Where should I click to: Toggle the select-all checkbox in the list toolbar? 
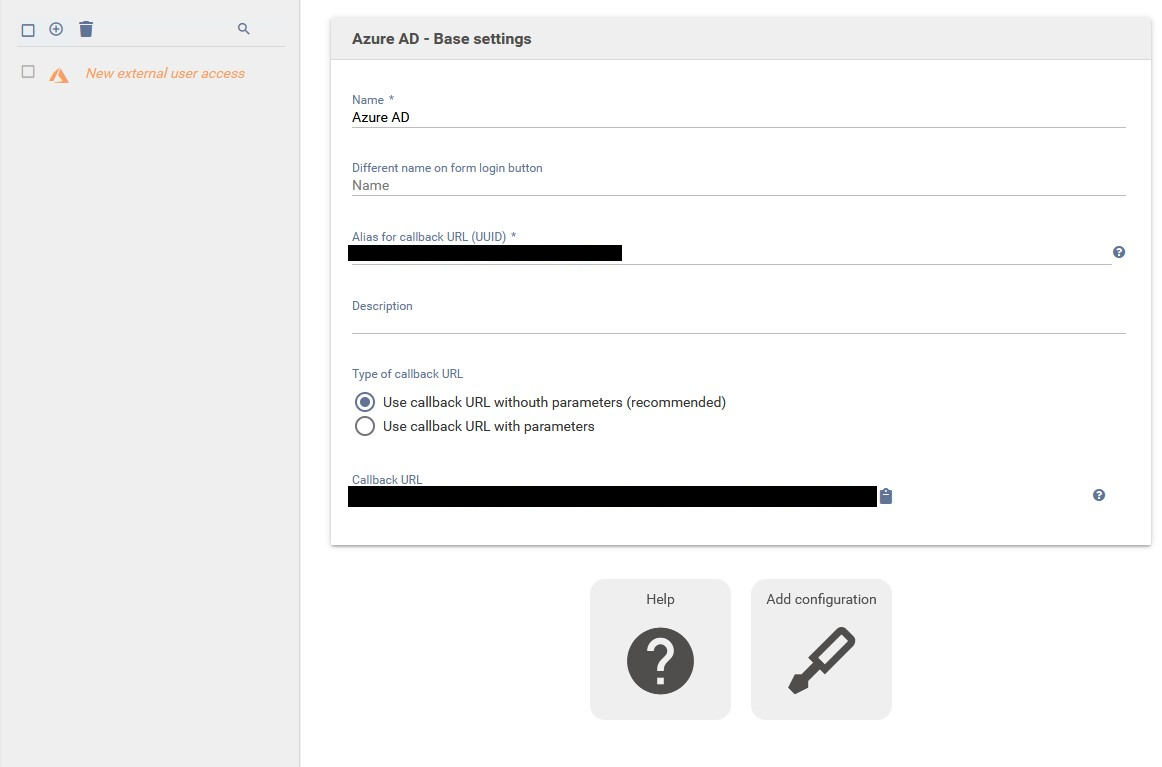point(28,30)
